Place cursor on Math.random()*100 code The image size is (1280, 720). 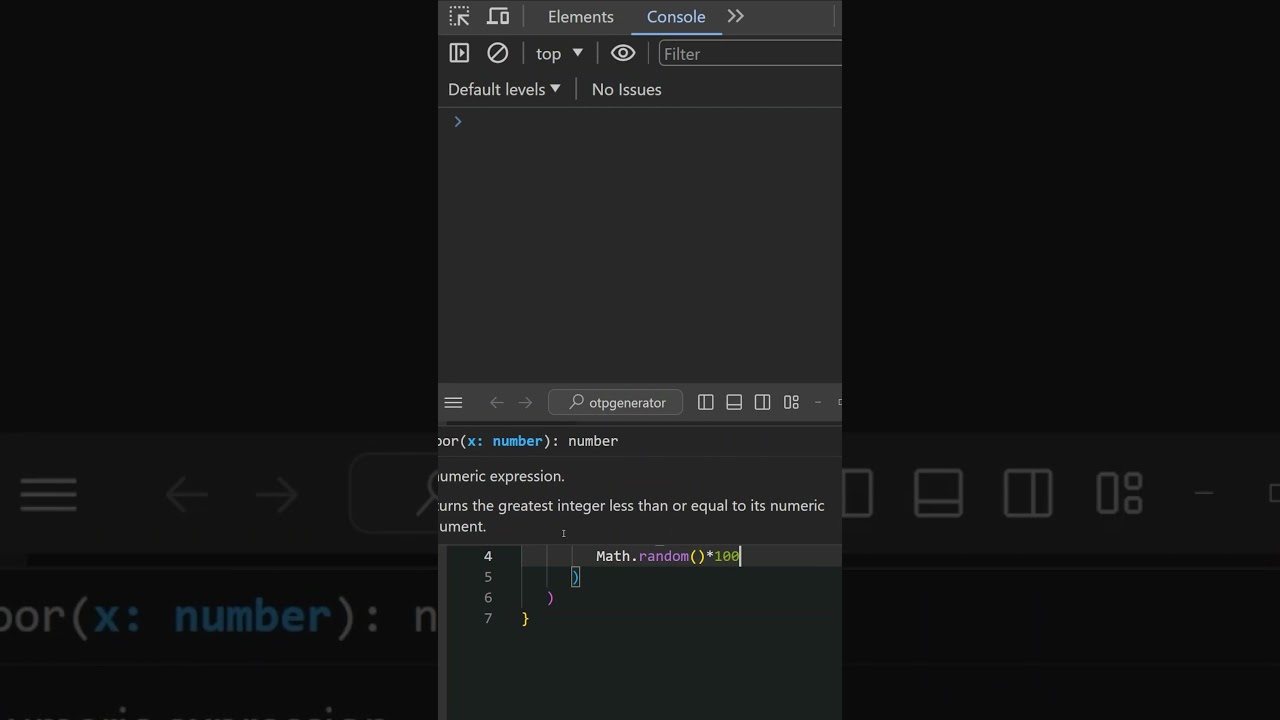[668, 556]
